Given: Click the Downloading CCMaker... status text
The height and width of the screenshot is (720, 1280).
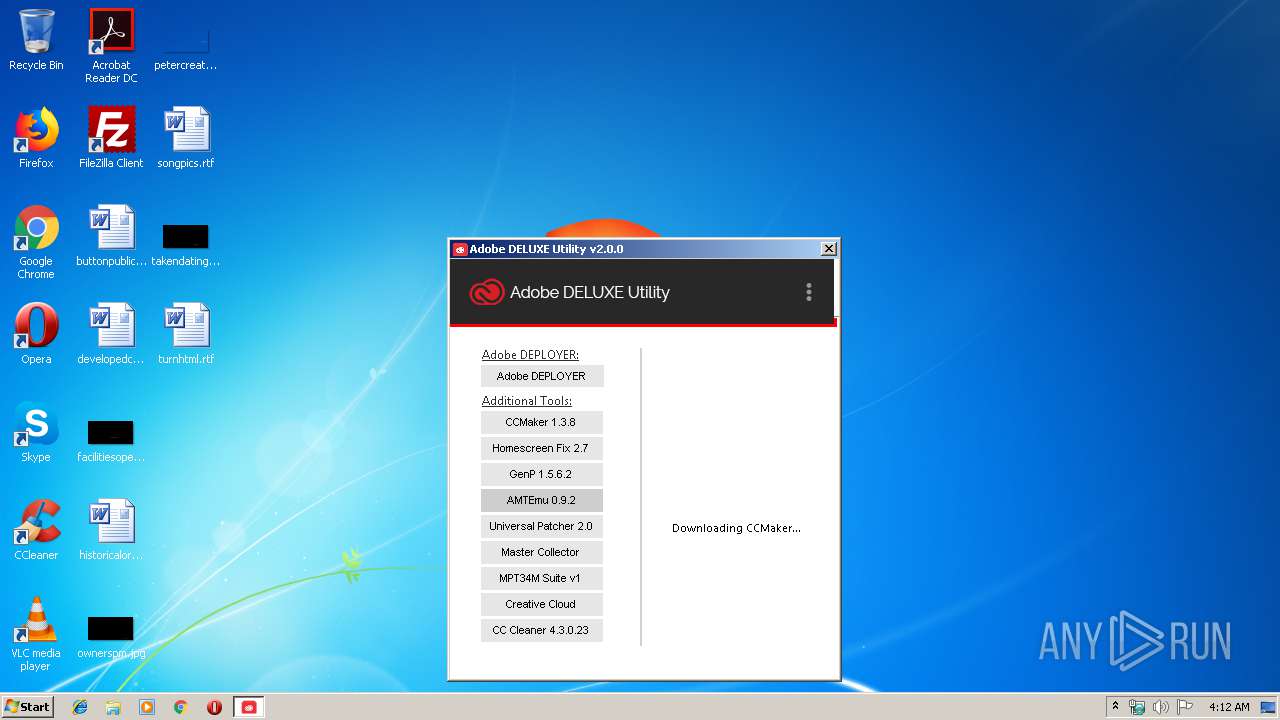Looking at the screenshot, I should 736,528.
